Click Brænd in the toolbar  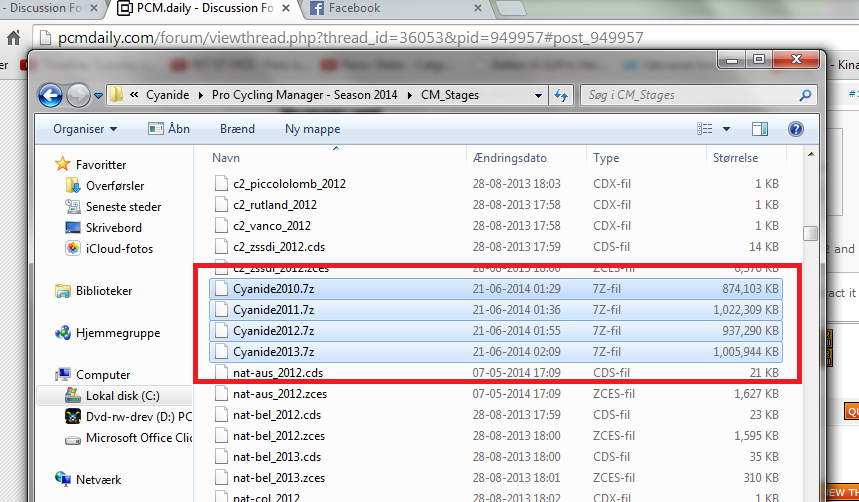237,129
